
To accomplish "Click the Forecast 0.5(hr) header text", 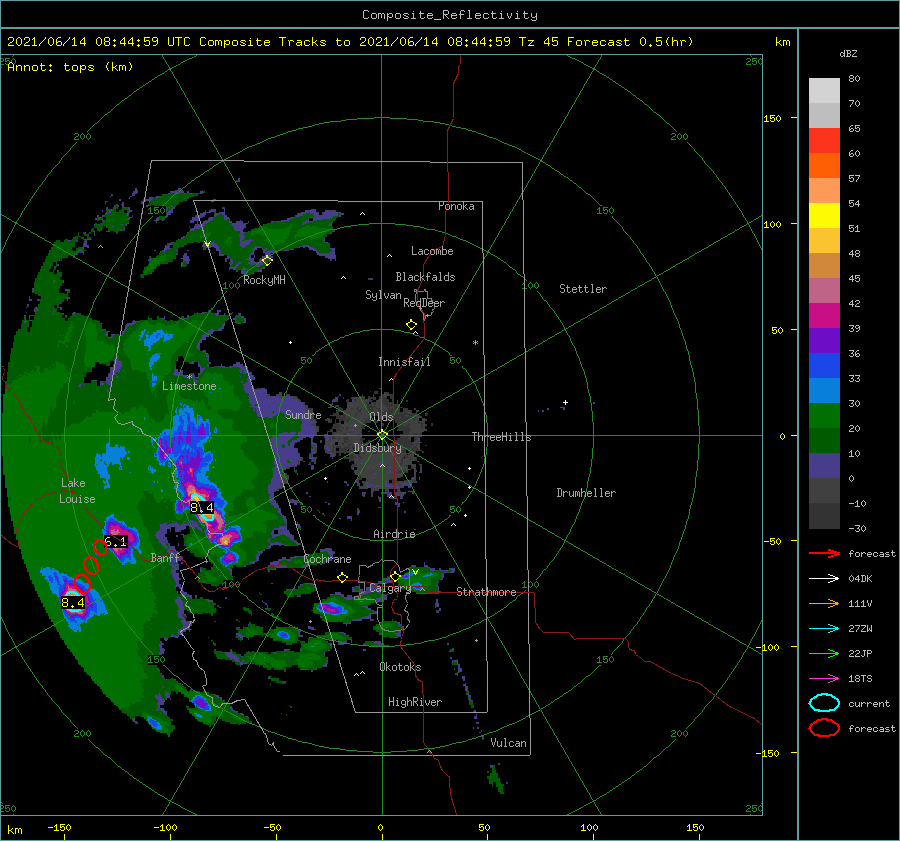I will click(630, 42).
